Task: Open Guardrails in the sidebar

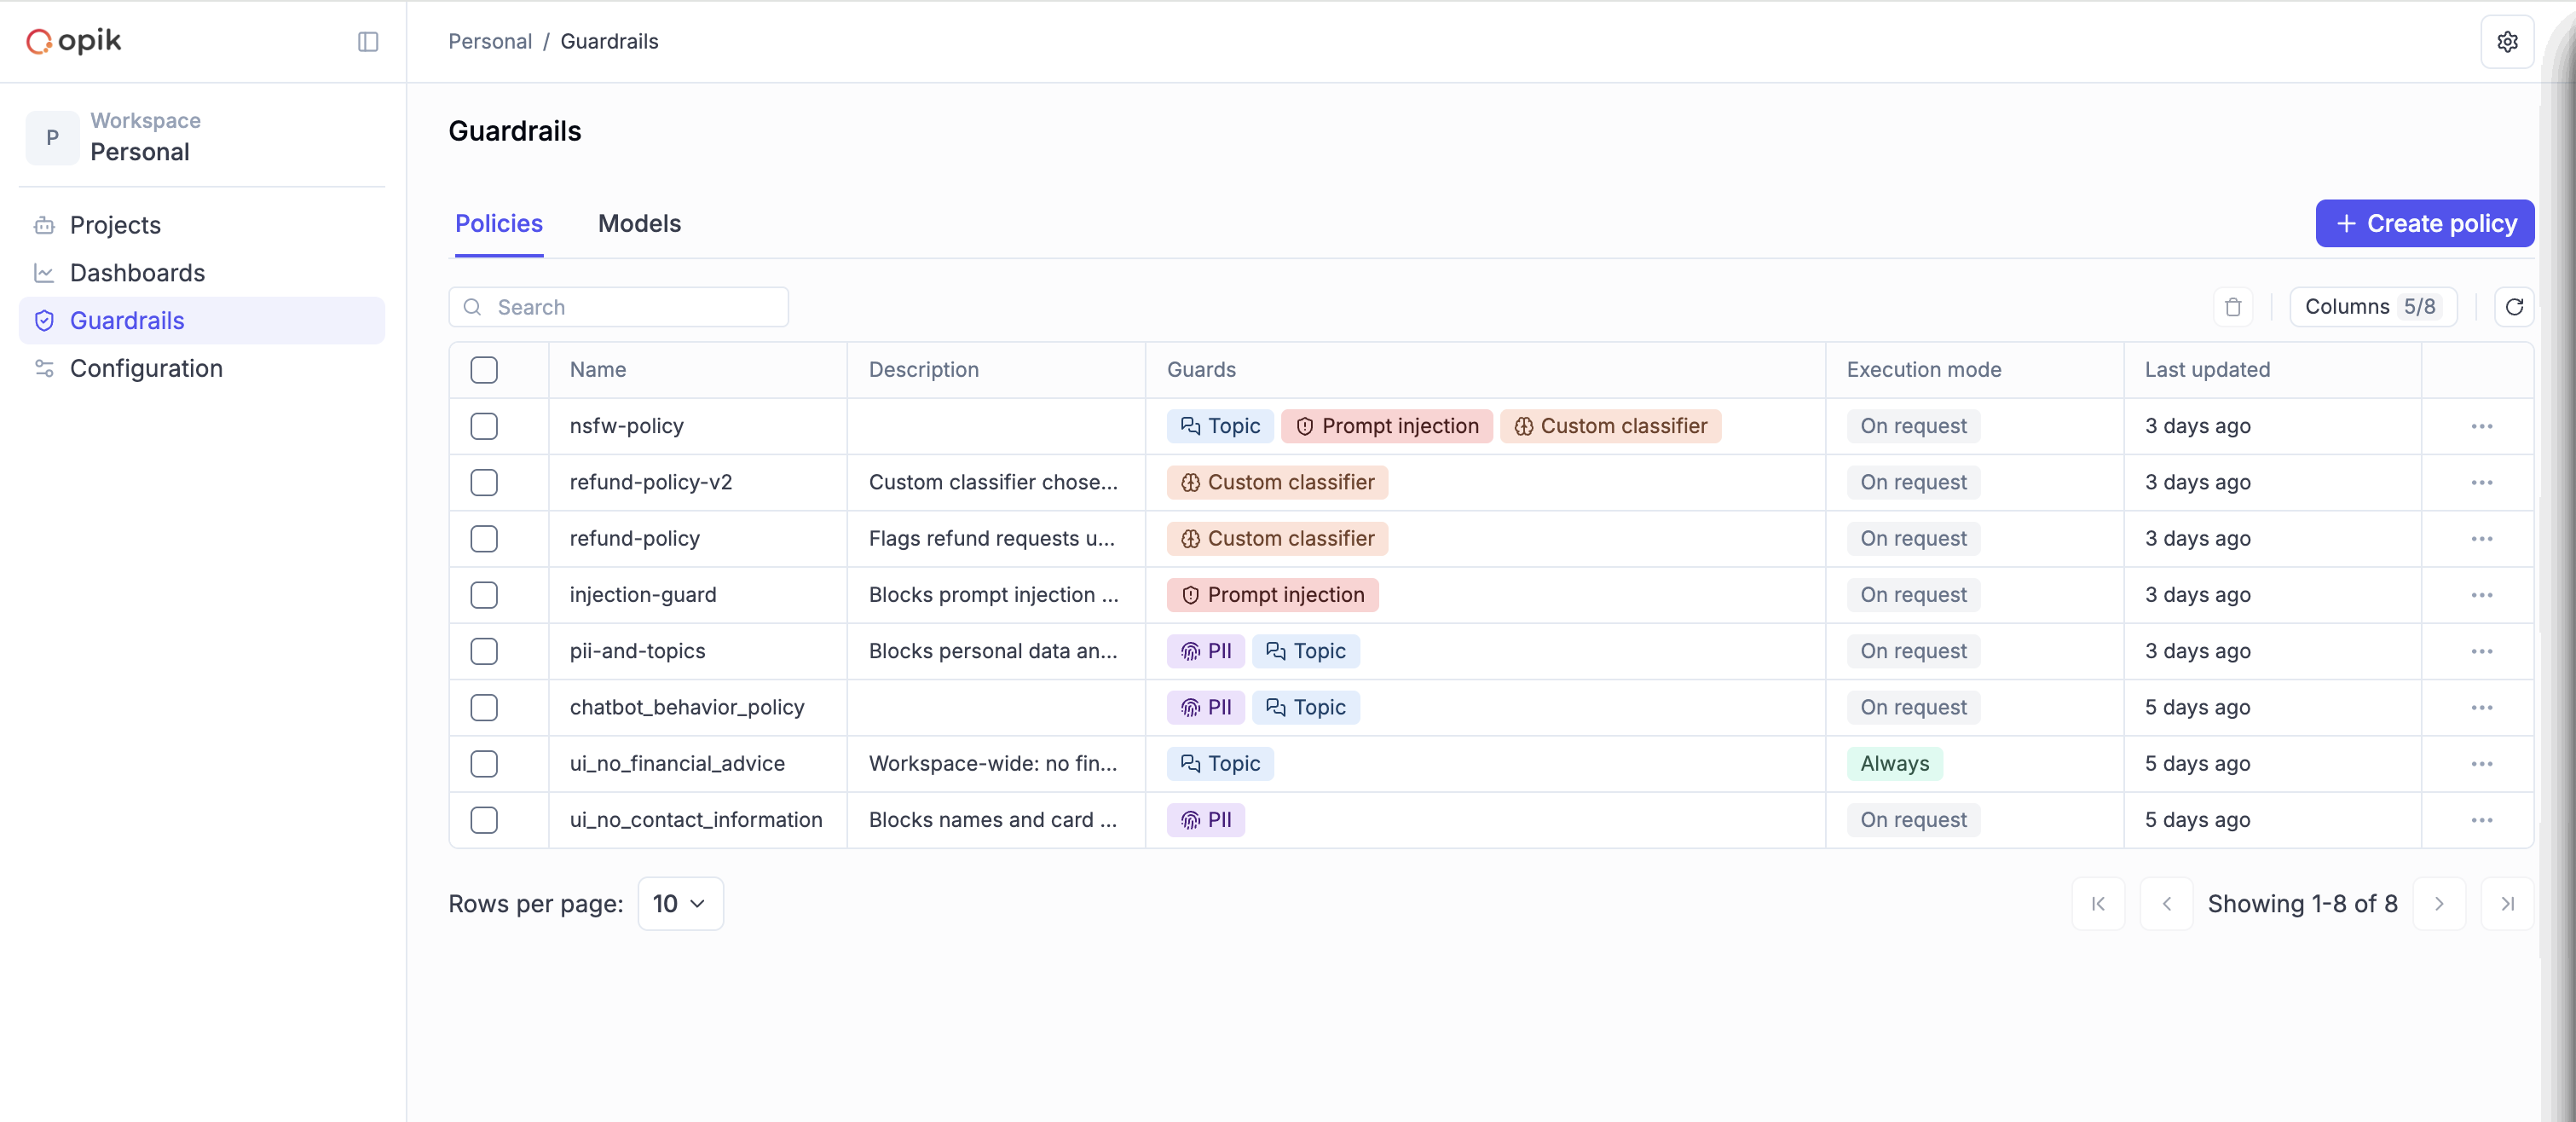Action: (202, 321)
